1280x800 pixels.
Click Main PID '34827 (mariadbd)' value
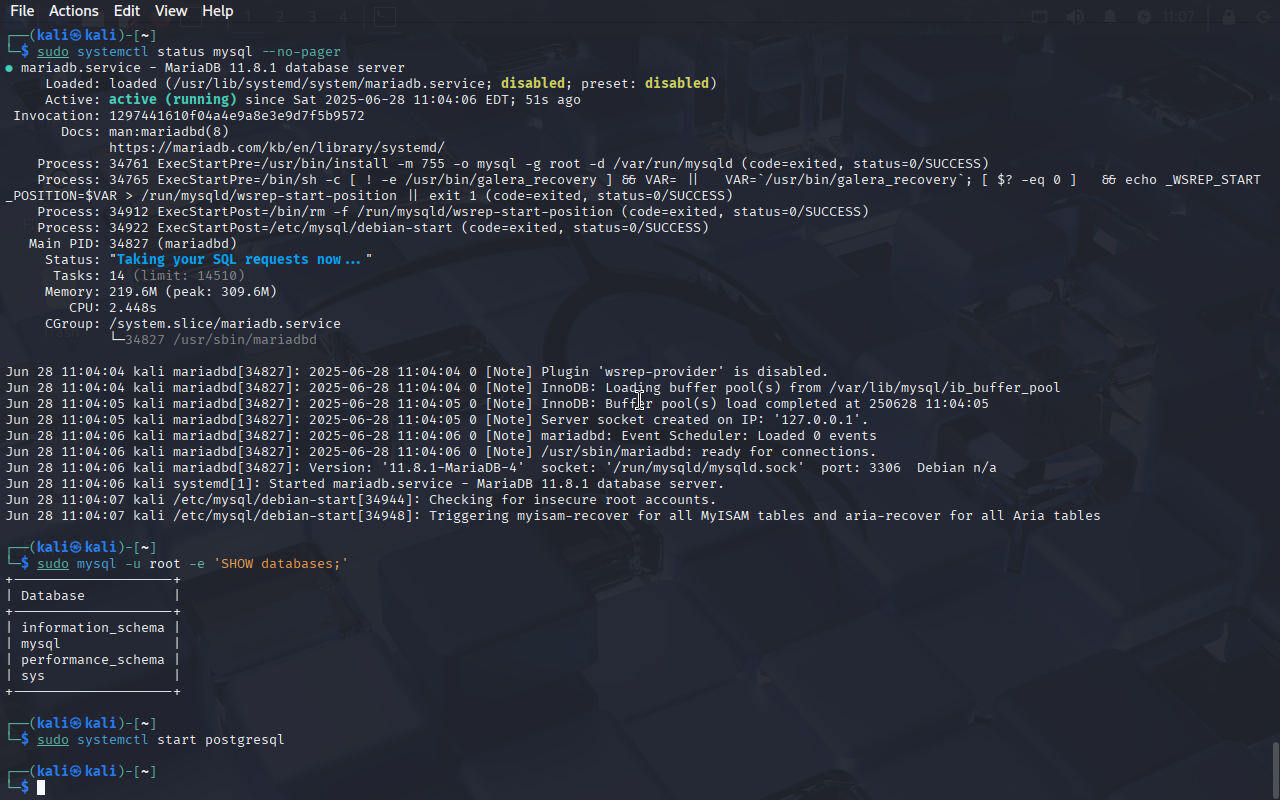click(x=173, y=244)
